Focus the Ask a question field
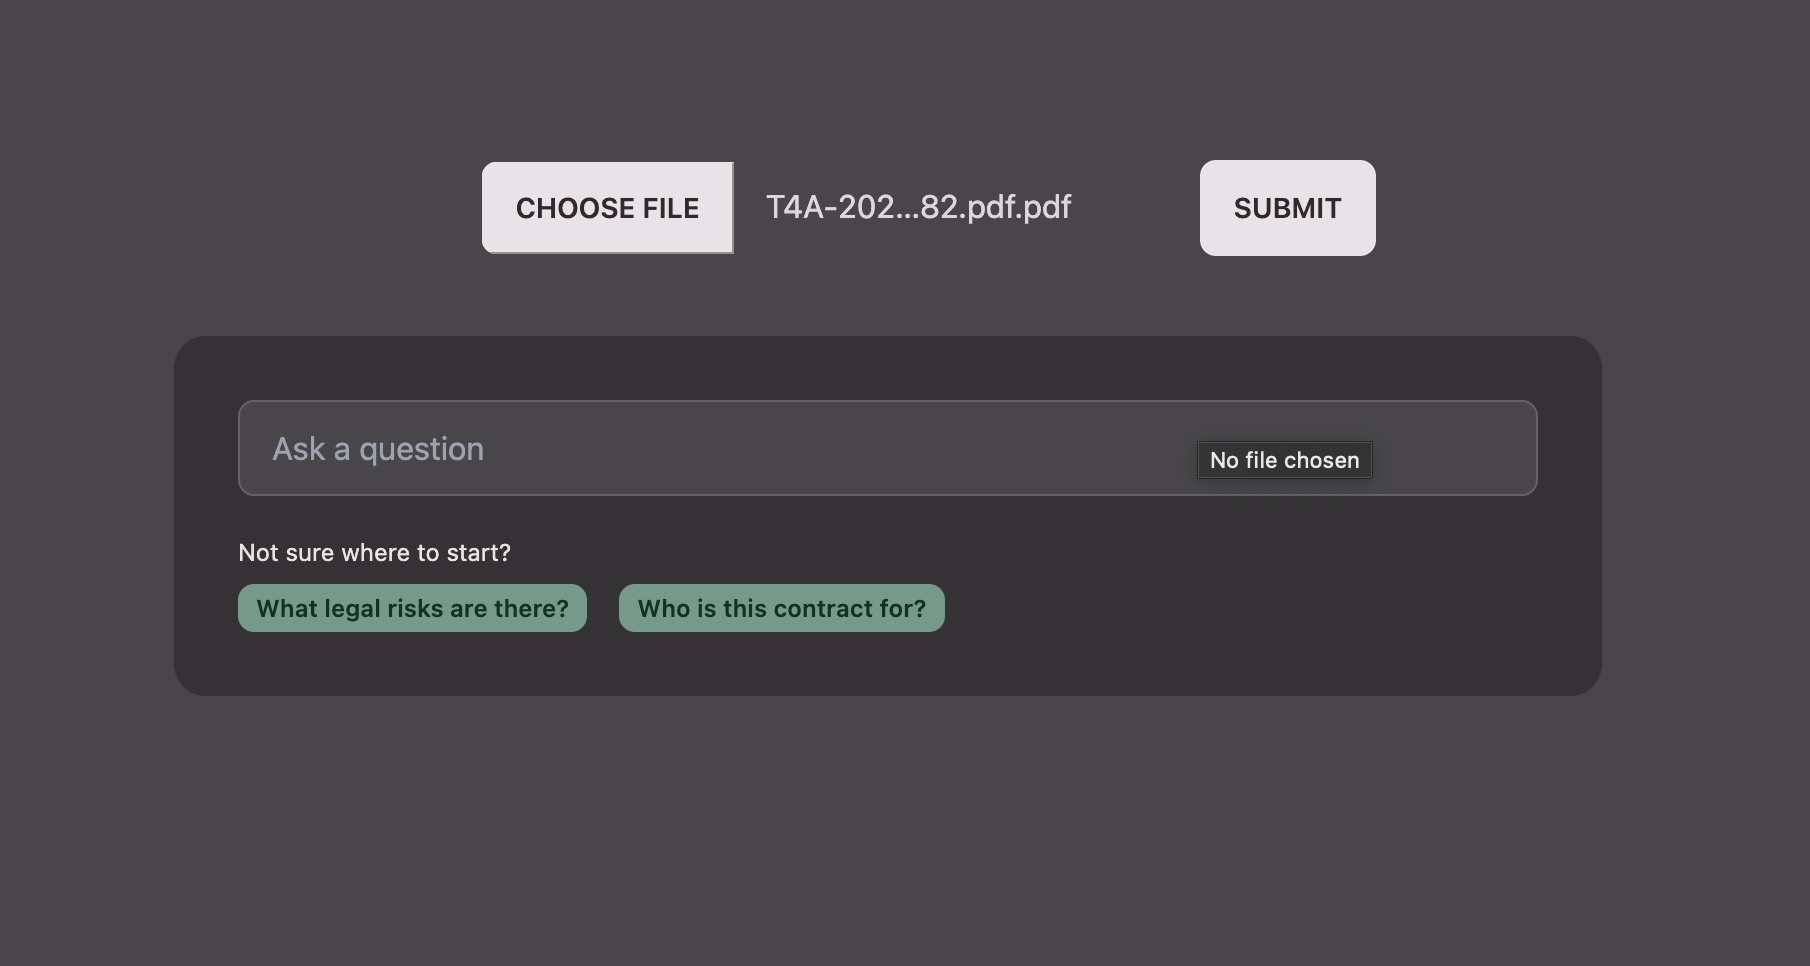This screenshot has width=1810, height=966. pyautogui.click(x=887, y=448)
